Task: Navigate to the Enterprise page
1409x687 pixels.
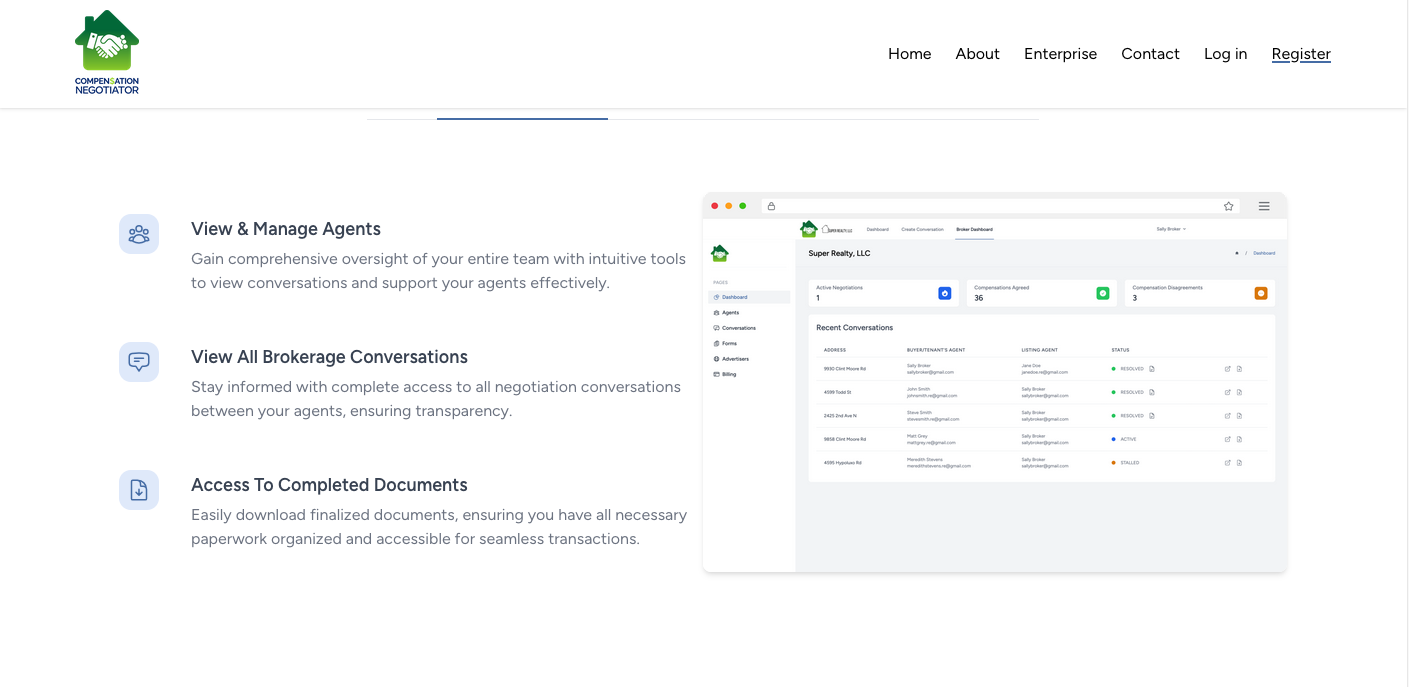Action: [x=1060, y=54]
